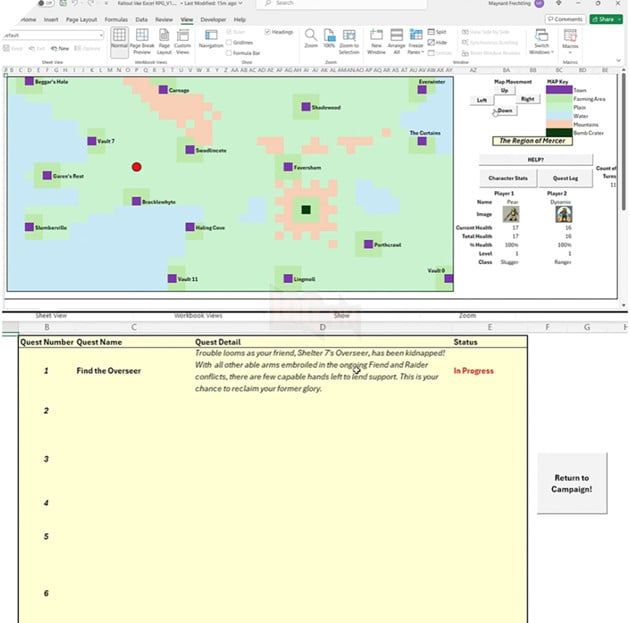This screenshot has width=630, height=623.
Task: Toggle the Ruler checkbox
Action: point(229,32)
